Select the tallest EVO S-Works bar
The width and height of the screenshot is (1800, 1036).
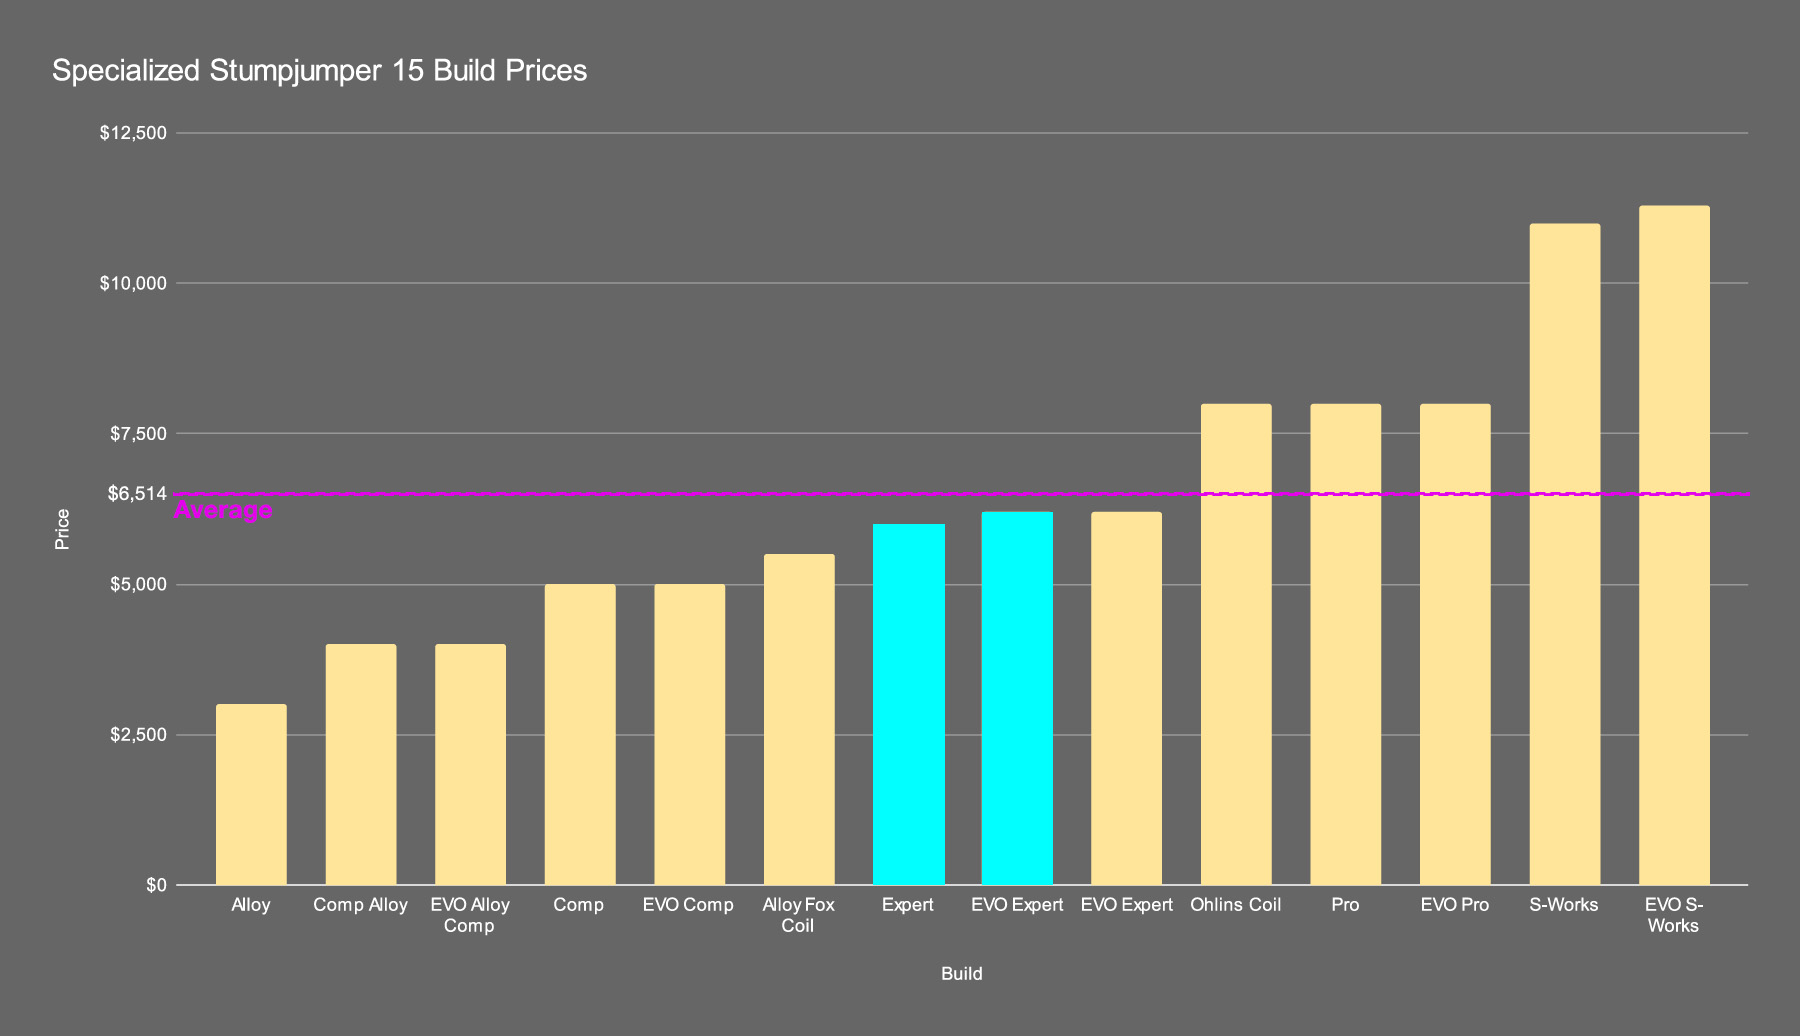point(1674,545)
